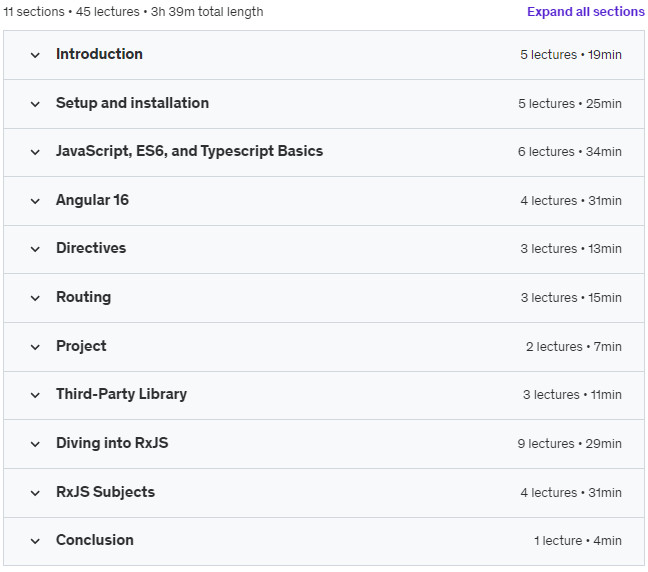Select the Project title

81,346
